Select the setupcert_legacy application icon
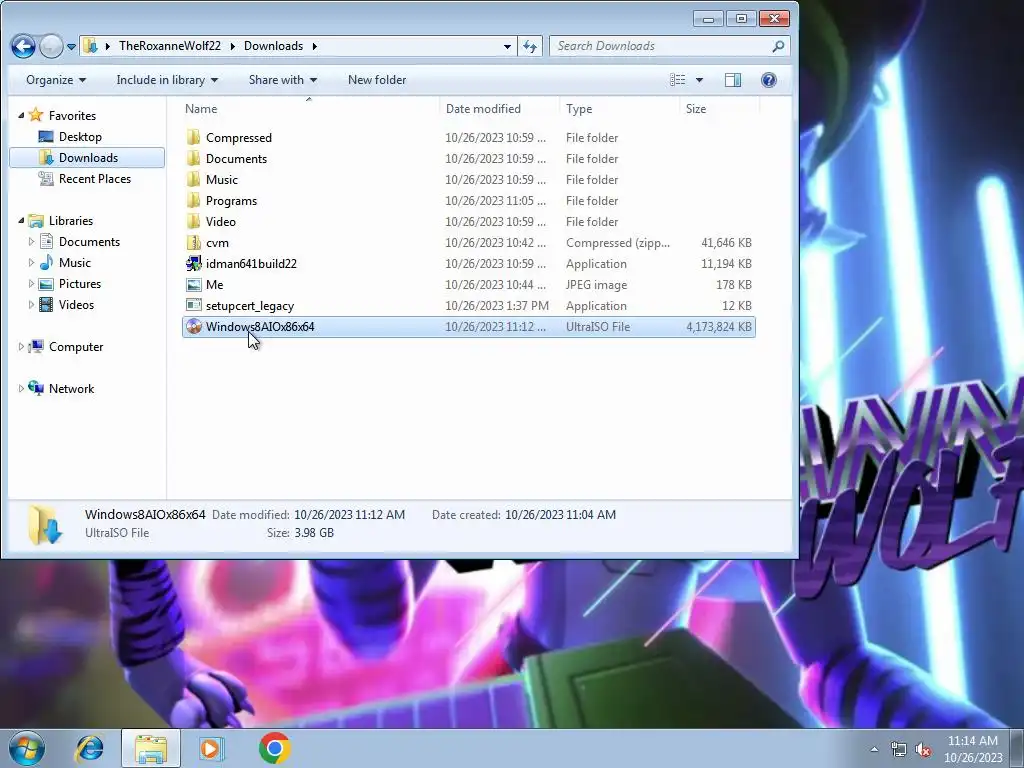Screen dimensions: 1024x768 coord(193,306)
